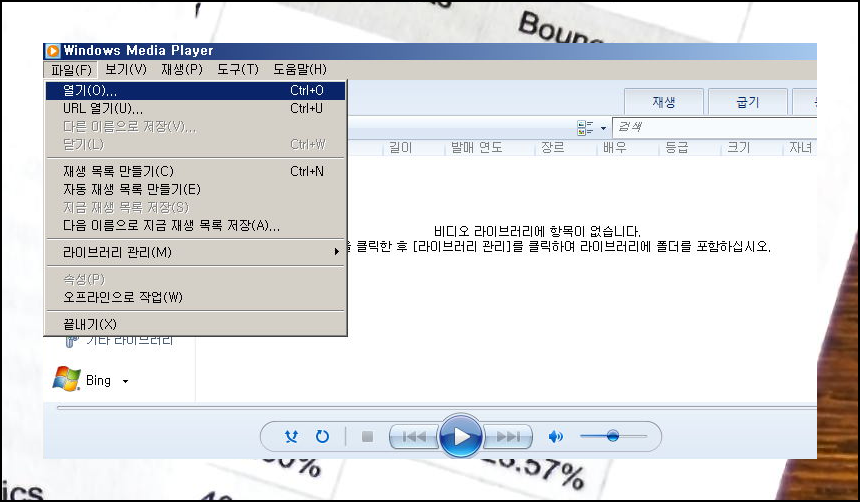Click the view options icon beside the search box

[x=585, y=128]
